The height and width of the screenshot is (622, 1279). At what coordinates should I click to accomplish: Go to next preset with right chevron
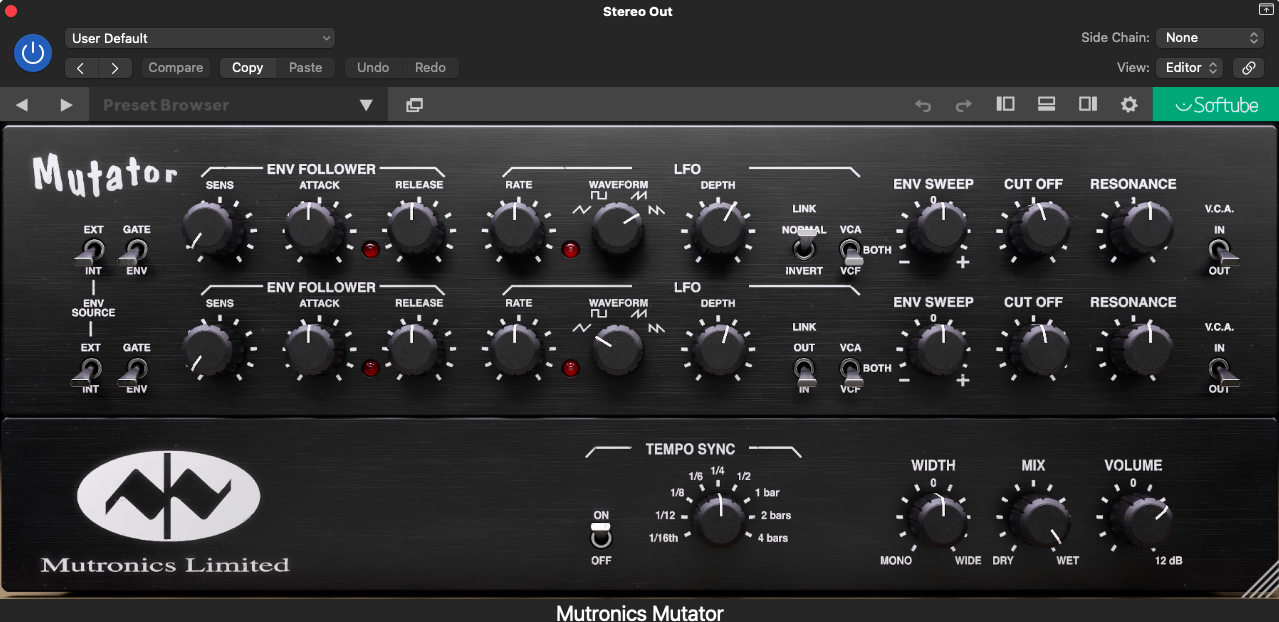115,68
